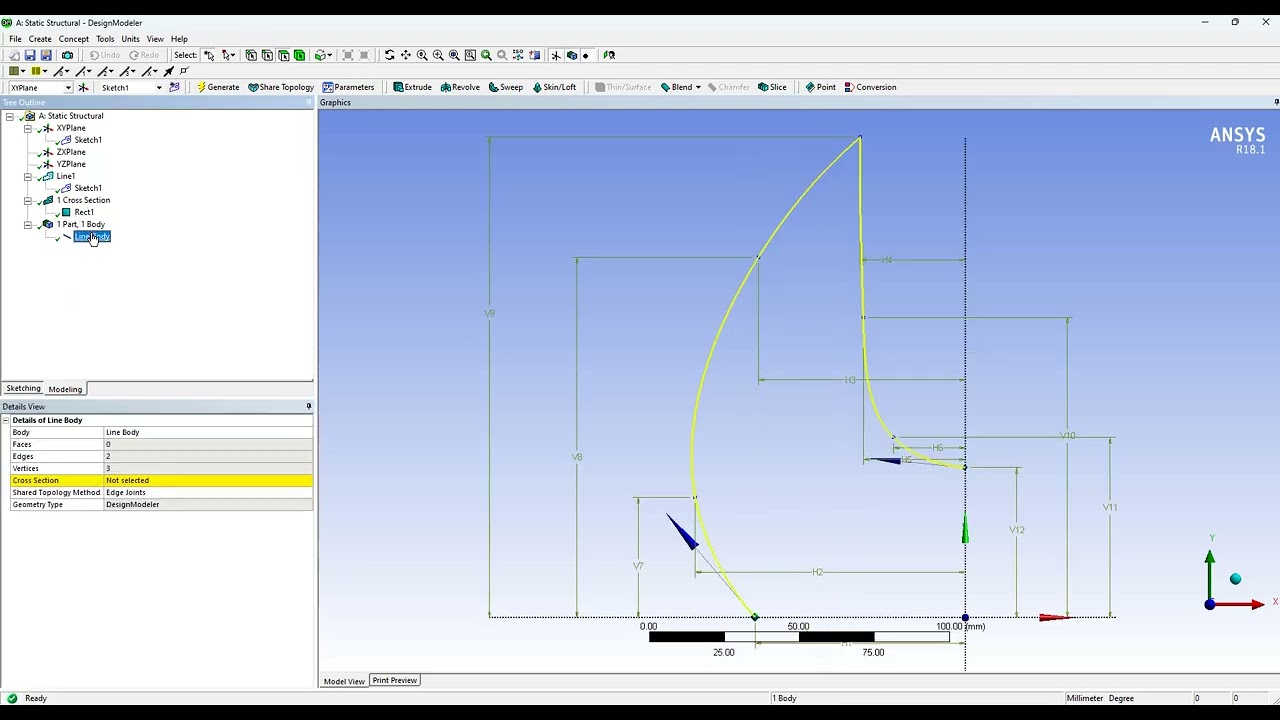1280x720 pixels.
Task: Open the Concept menu
Action: (x=74, y=39)
